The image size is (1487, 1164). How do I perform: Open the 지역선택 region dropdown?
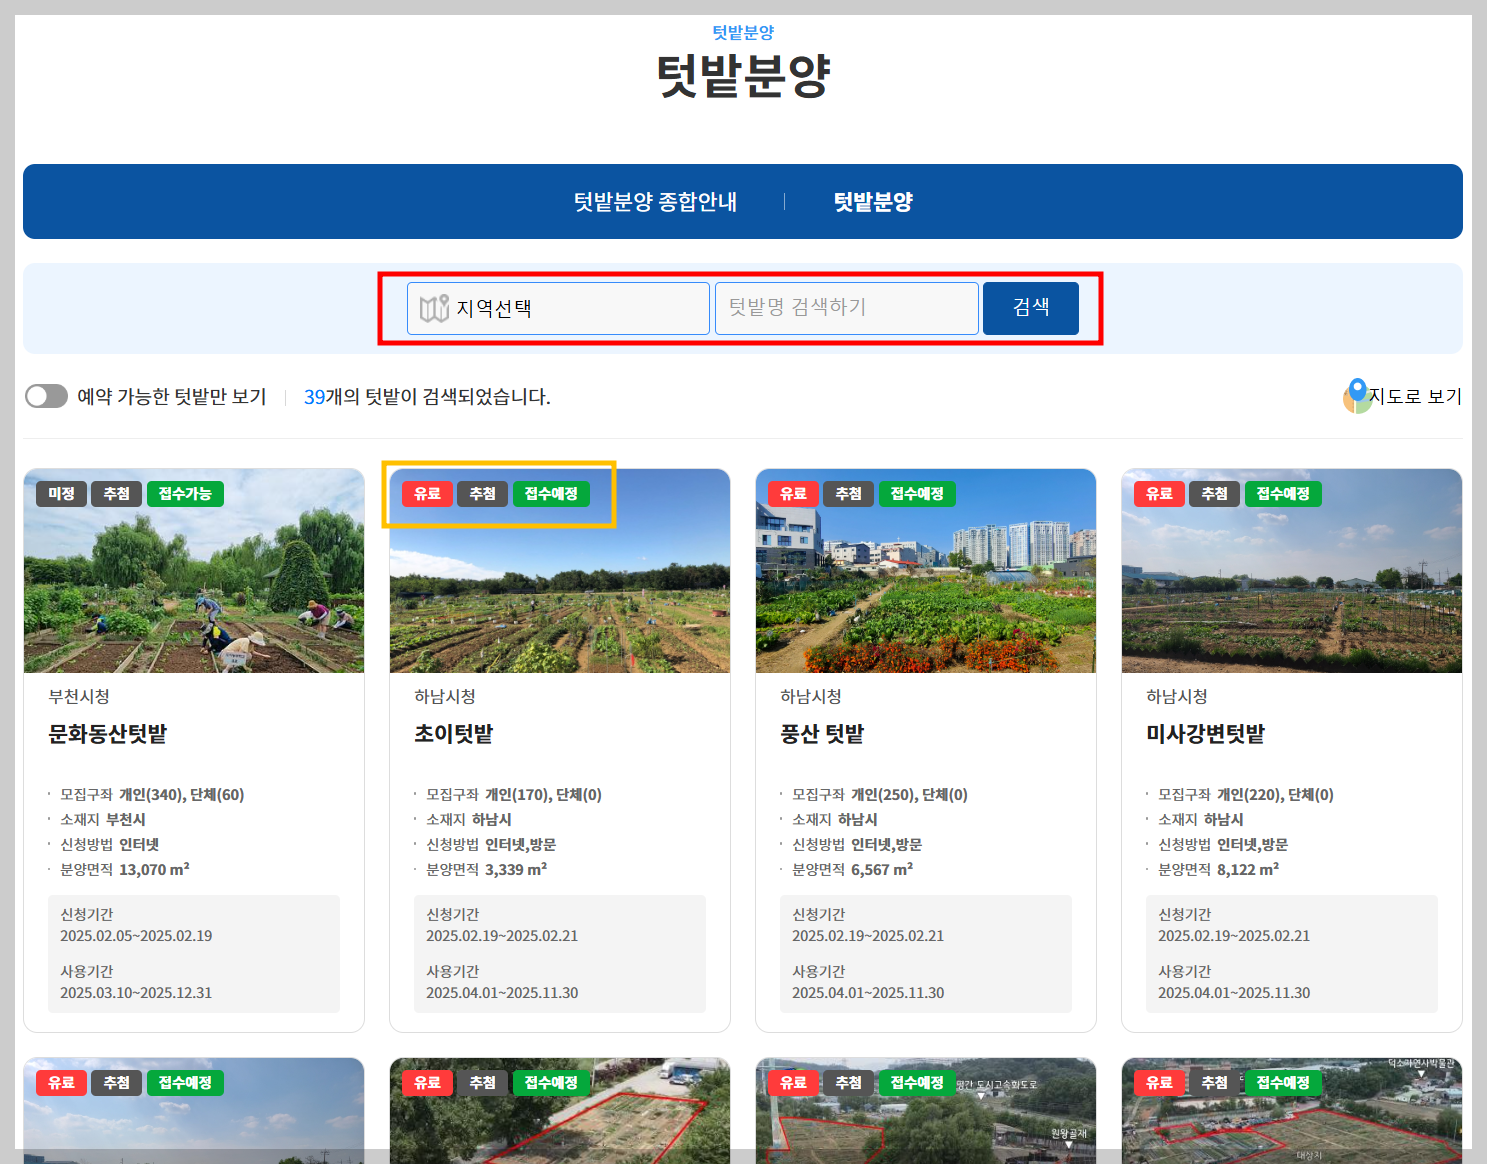point(558,308)
